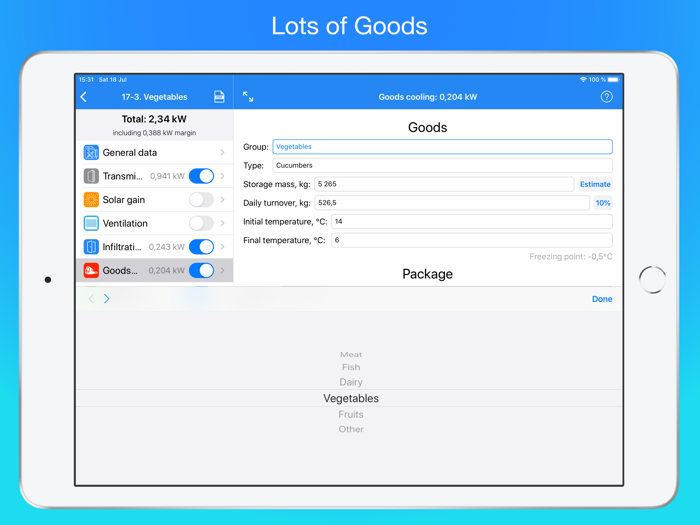The width and height of the screenshot is (700, 525).
Task: Click the Ventilation icon
Action: click(x=91, y=223)
